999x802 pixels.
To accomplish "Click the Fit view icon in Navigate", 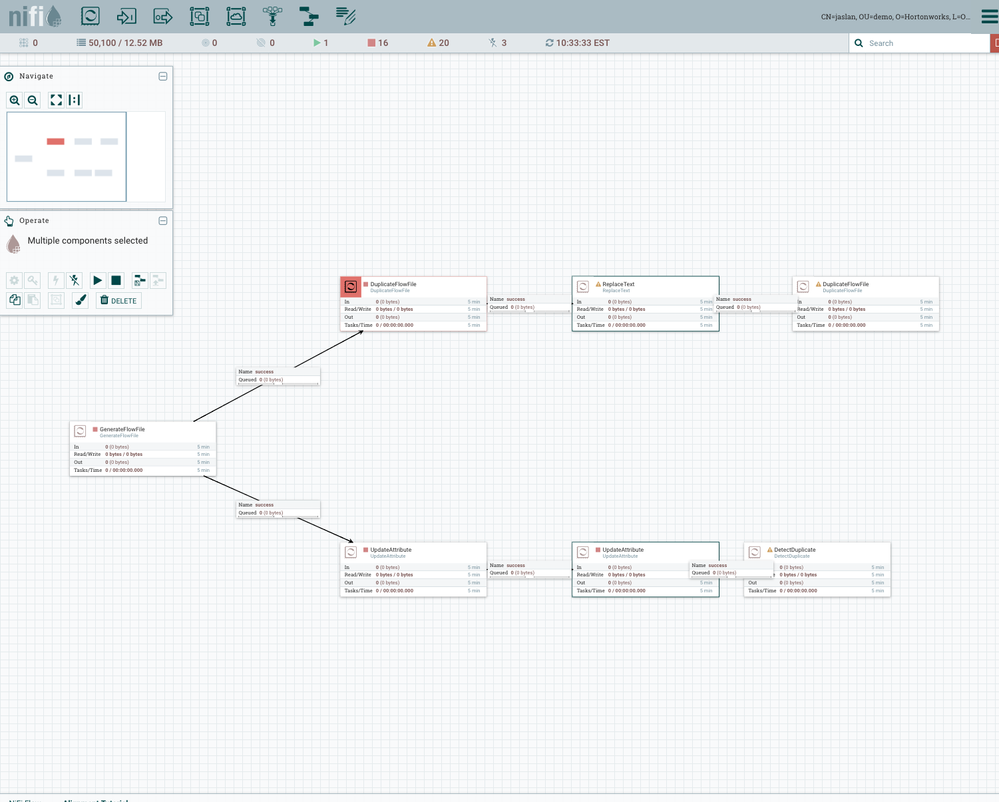I will [x=56, y=100].
